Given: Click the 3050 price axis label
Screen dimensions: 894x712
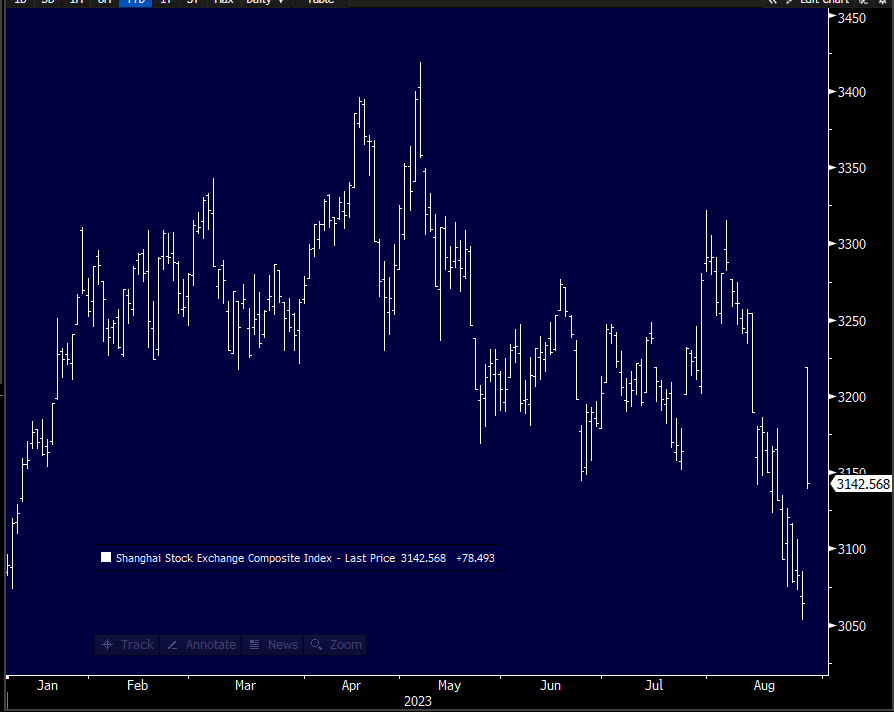Looking at the screenshot, I should tap(851, 626).
